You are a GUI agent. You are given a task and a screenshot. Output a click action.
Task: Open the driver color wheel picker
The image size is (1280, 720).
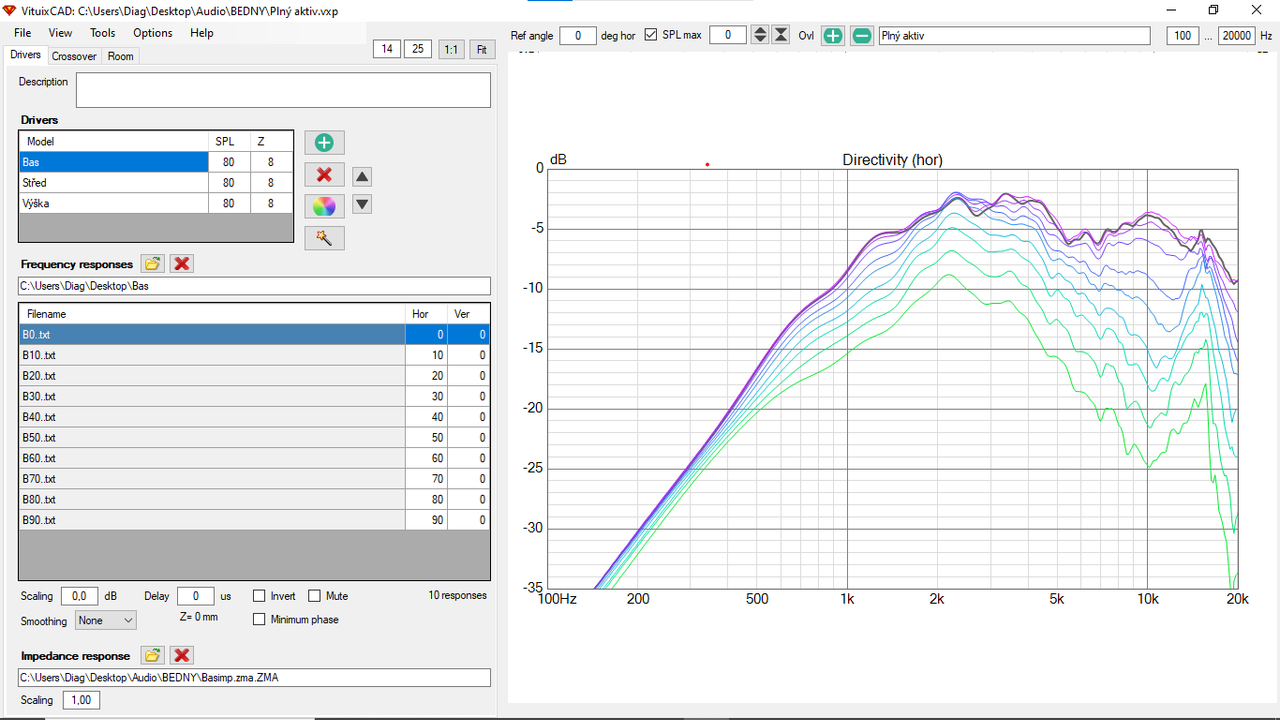click(x=324, y=206)
